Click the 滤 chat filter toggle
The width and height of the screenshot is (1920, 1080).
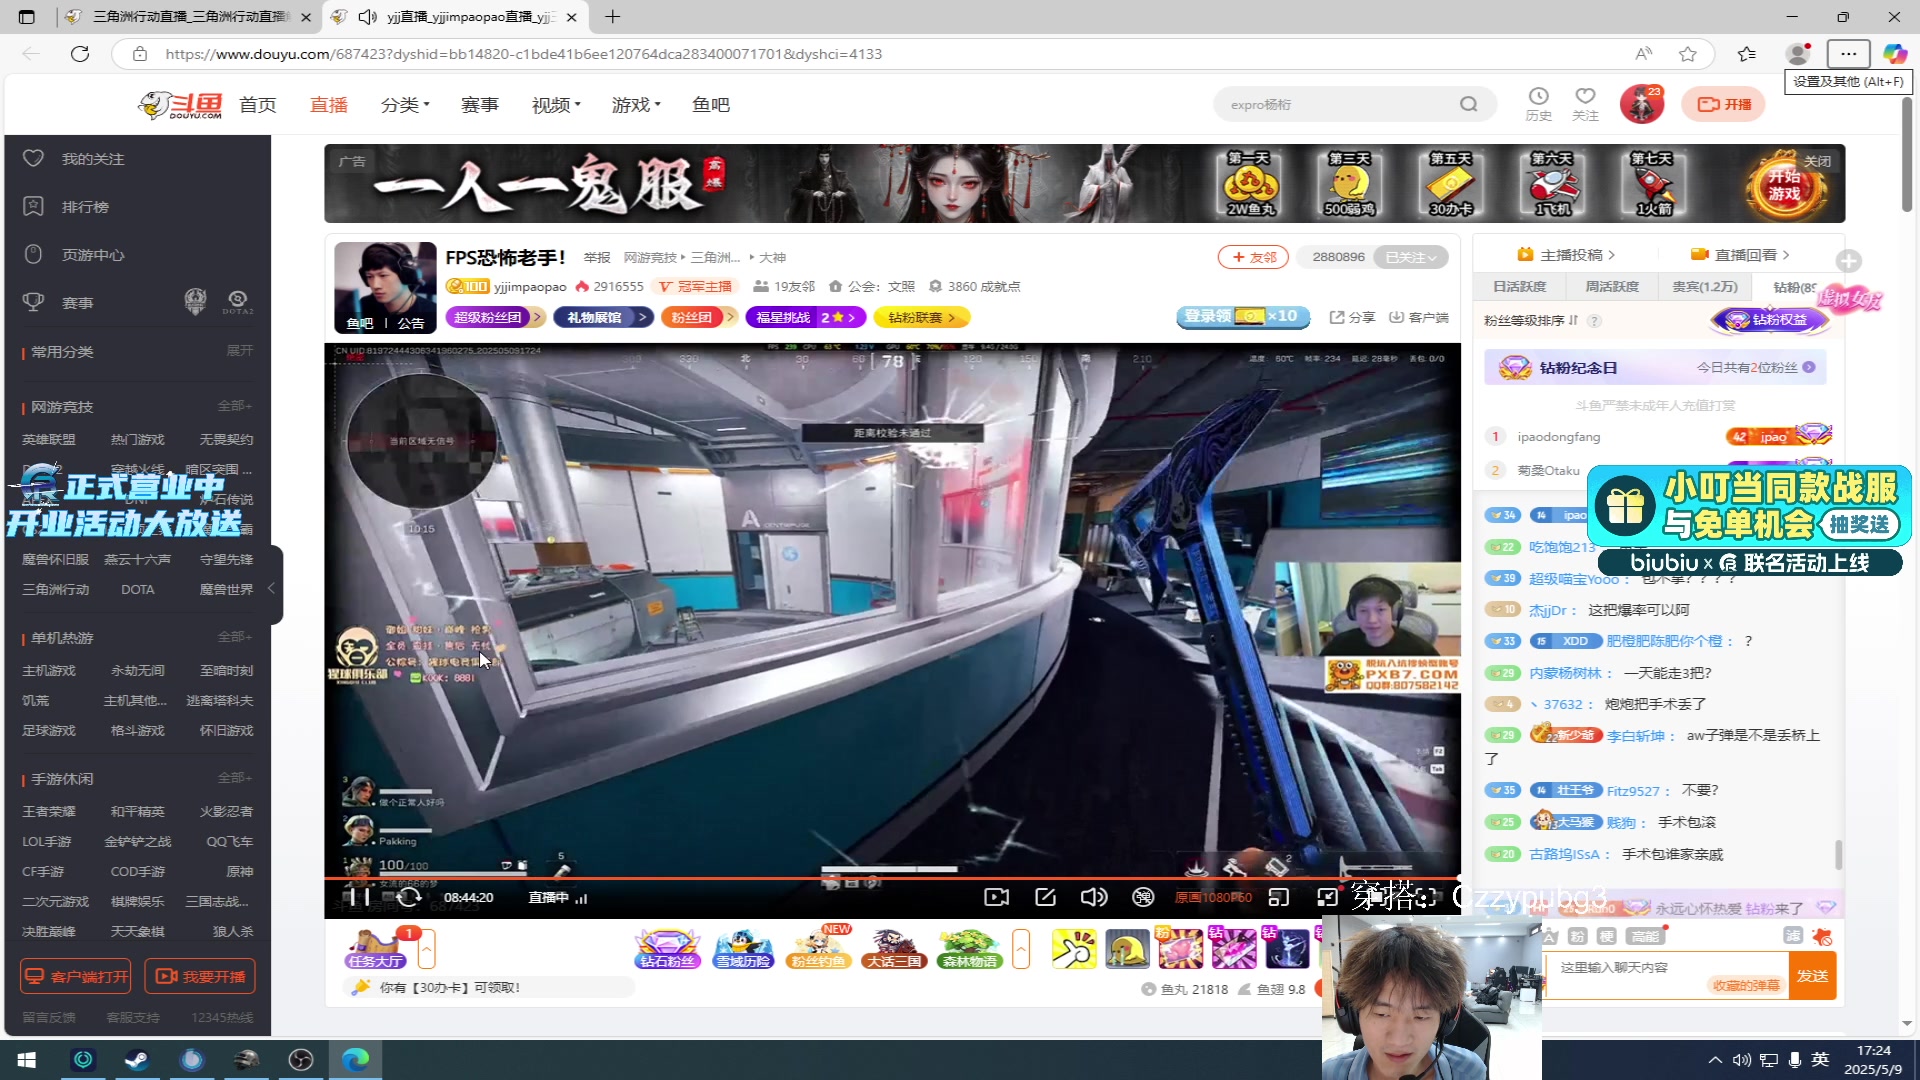(x=1792, y=935)
